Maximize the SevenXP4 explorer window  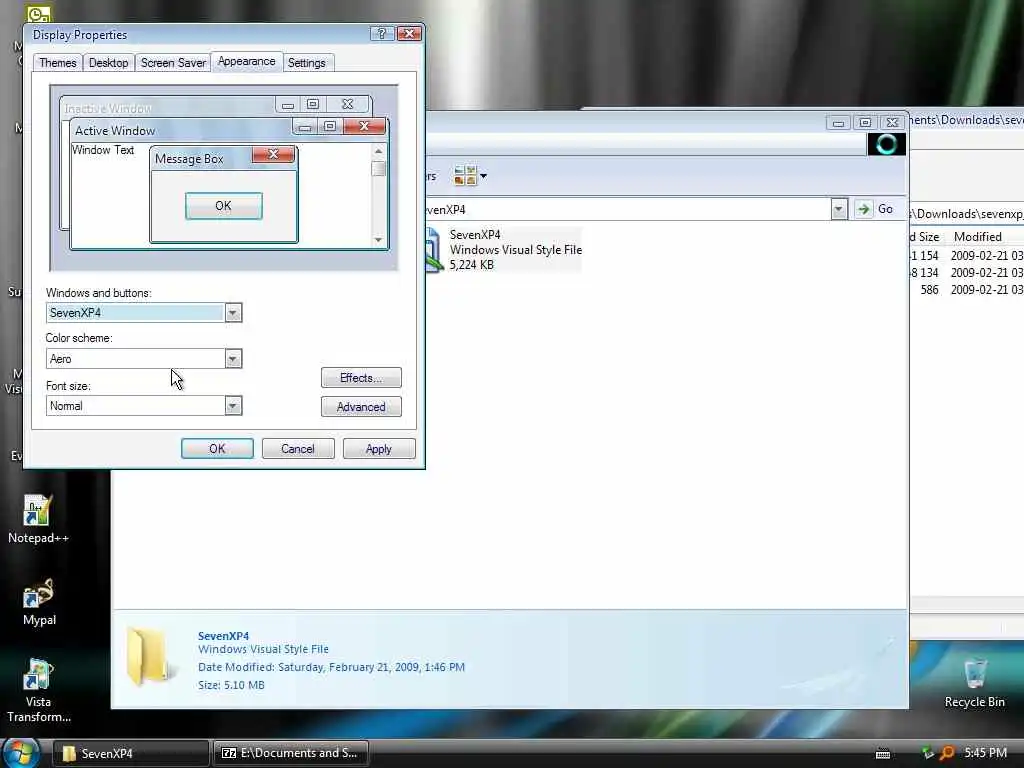[x=865, y=122]
